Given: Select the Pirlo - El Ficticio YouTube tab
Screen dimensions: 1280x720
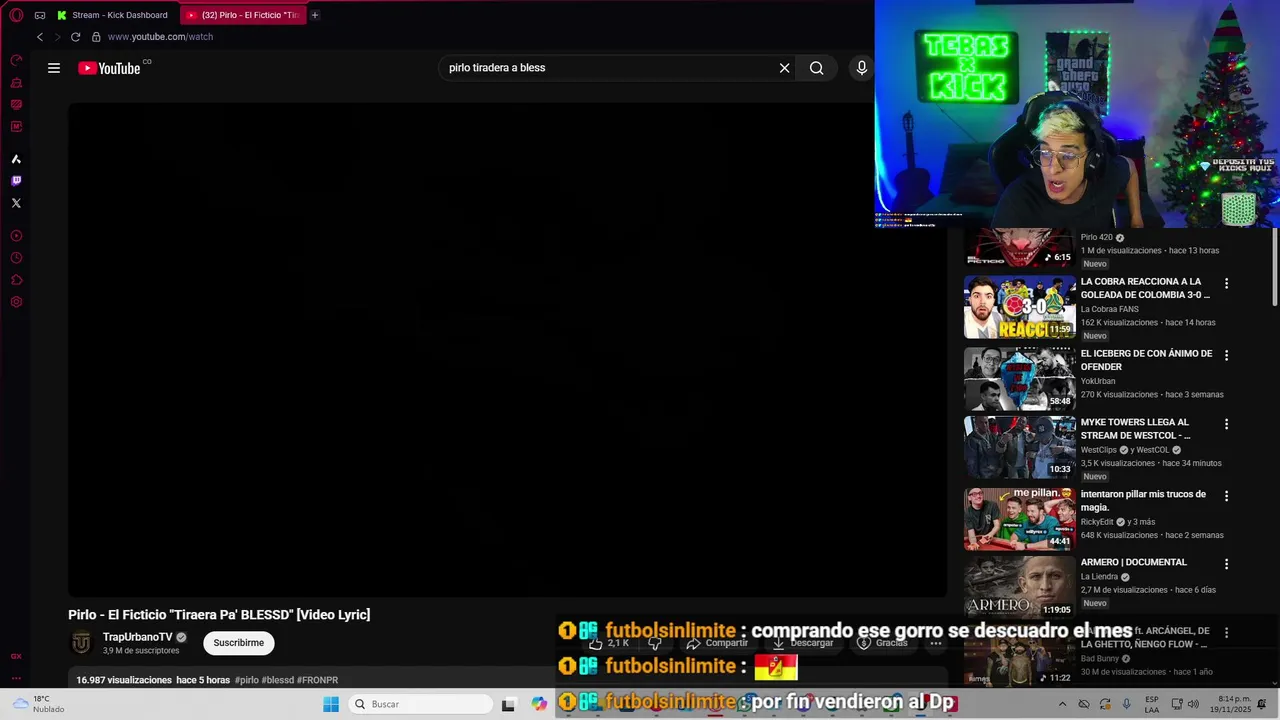Looking at the screenshot, I should coord(243,15).
